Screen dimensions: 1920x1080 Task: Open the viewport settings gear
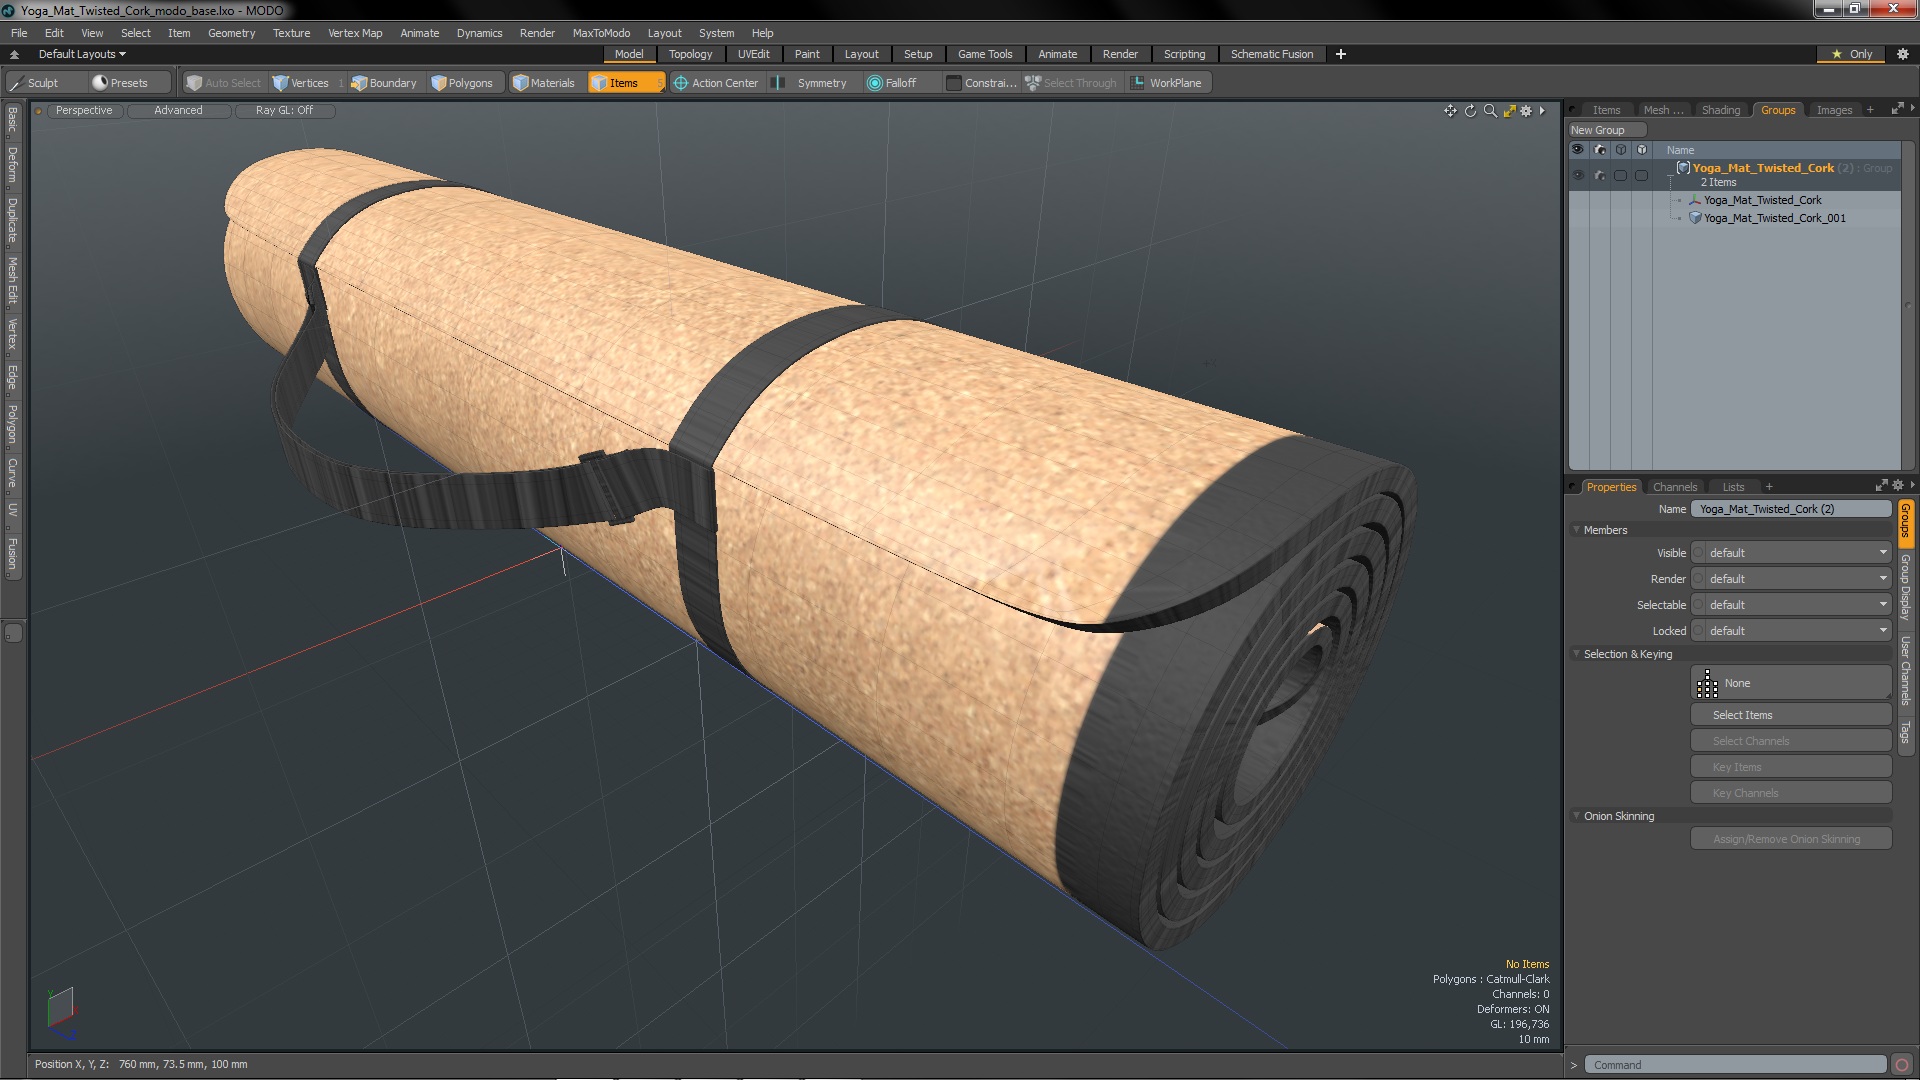(1526, 111)
